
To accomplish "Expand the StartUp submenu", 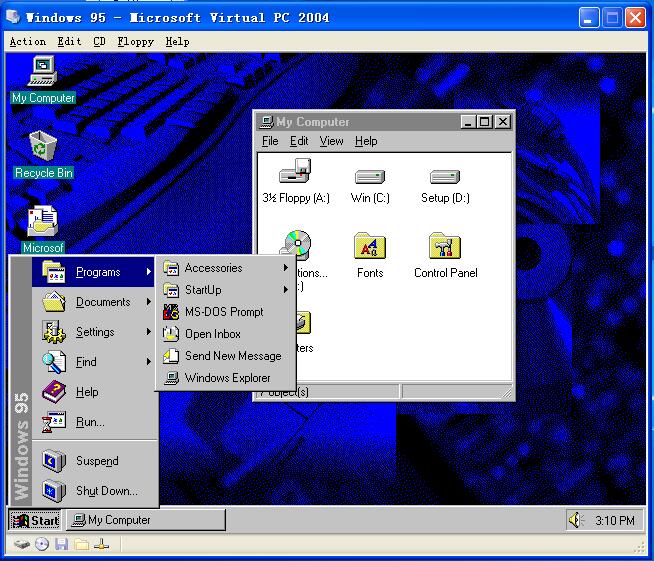I will [x=226, y=290].
